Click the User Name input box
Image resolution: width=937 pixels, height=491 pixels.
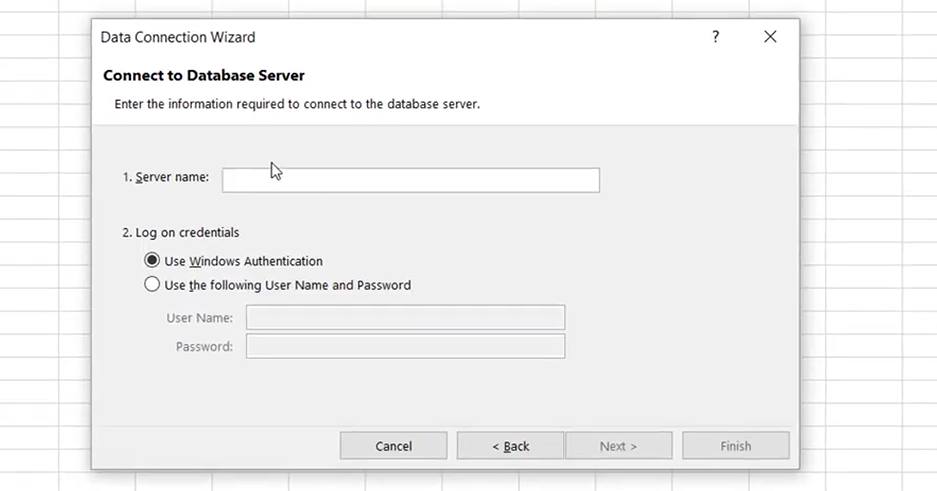(405, 318)
